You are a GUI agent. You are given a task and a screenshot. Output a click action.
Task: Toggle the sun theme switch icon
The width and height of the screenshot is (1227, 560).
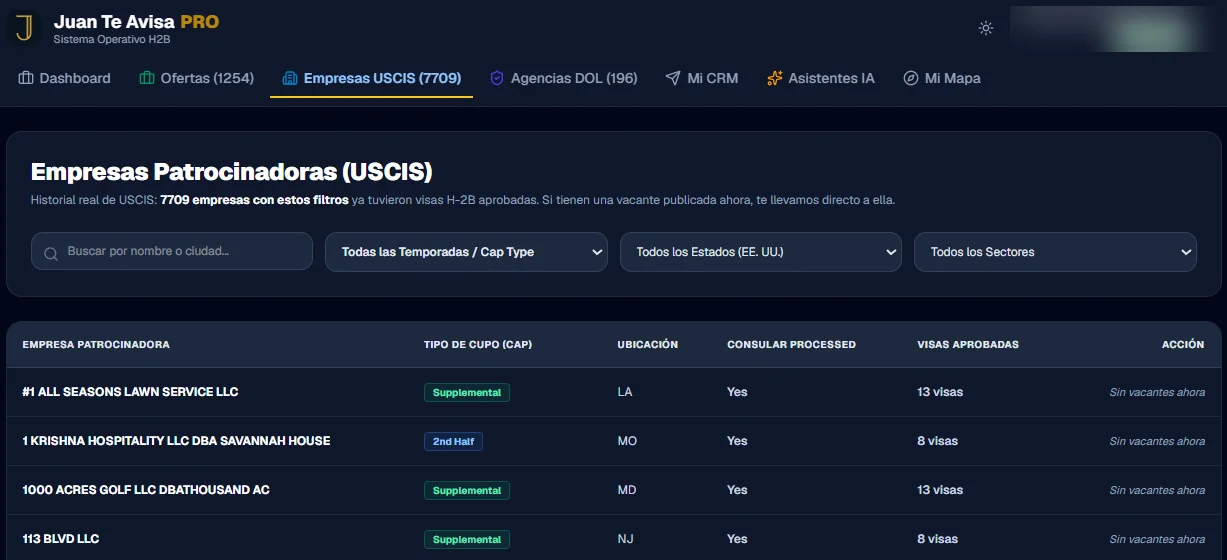point(986,28)
